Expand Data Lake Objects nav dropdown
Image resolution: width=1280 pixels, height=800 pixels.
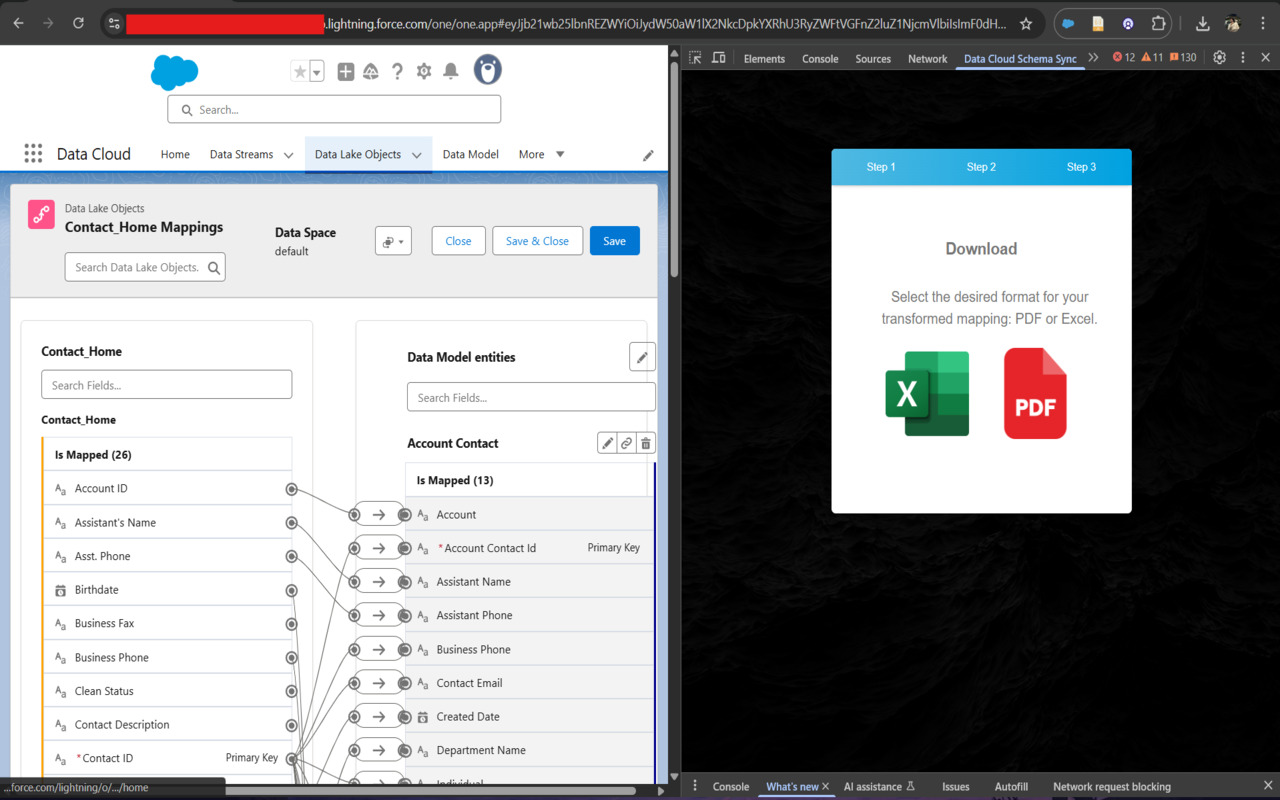coord(416,155)
